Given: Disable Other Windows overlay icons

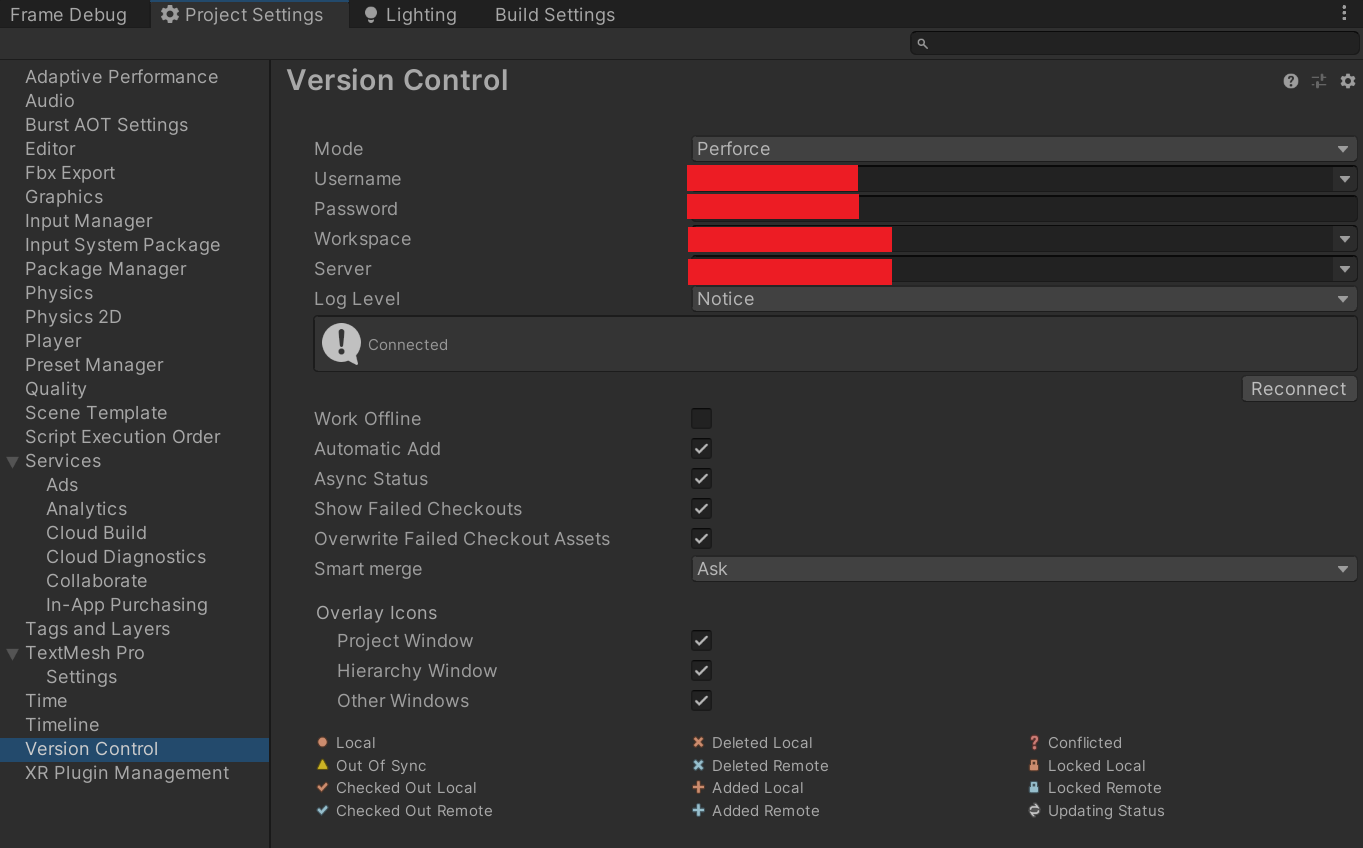Looking at the screenshot, I should 702,700.
